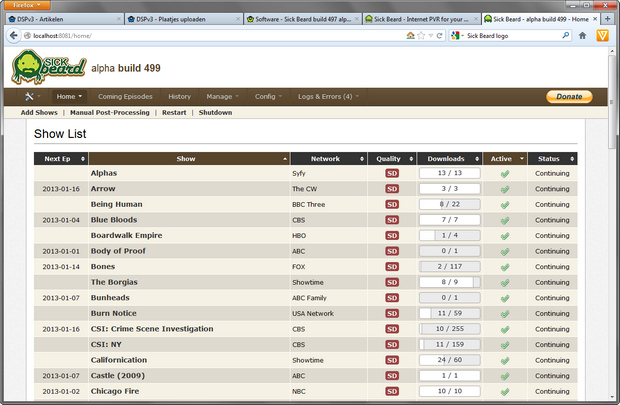Click the active checkmark for The Borgias
This screenshot has width=620, height=405.
click(x=505, y=283)
